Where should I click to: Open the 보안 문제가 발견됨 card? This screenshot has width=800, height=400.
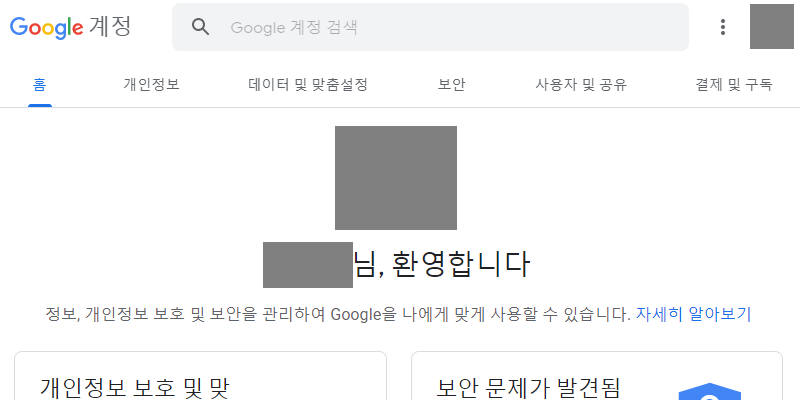pyautogui.click(x=597, y=376)
